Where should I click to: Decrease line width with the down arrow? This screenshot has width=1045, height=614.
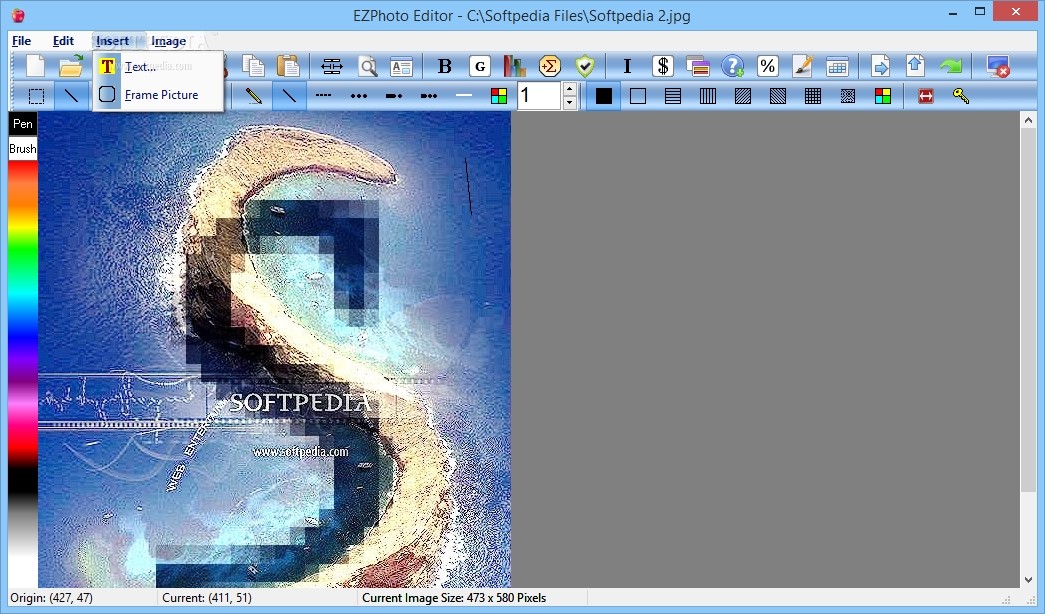(x=569, y=103)
